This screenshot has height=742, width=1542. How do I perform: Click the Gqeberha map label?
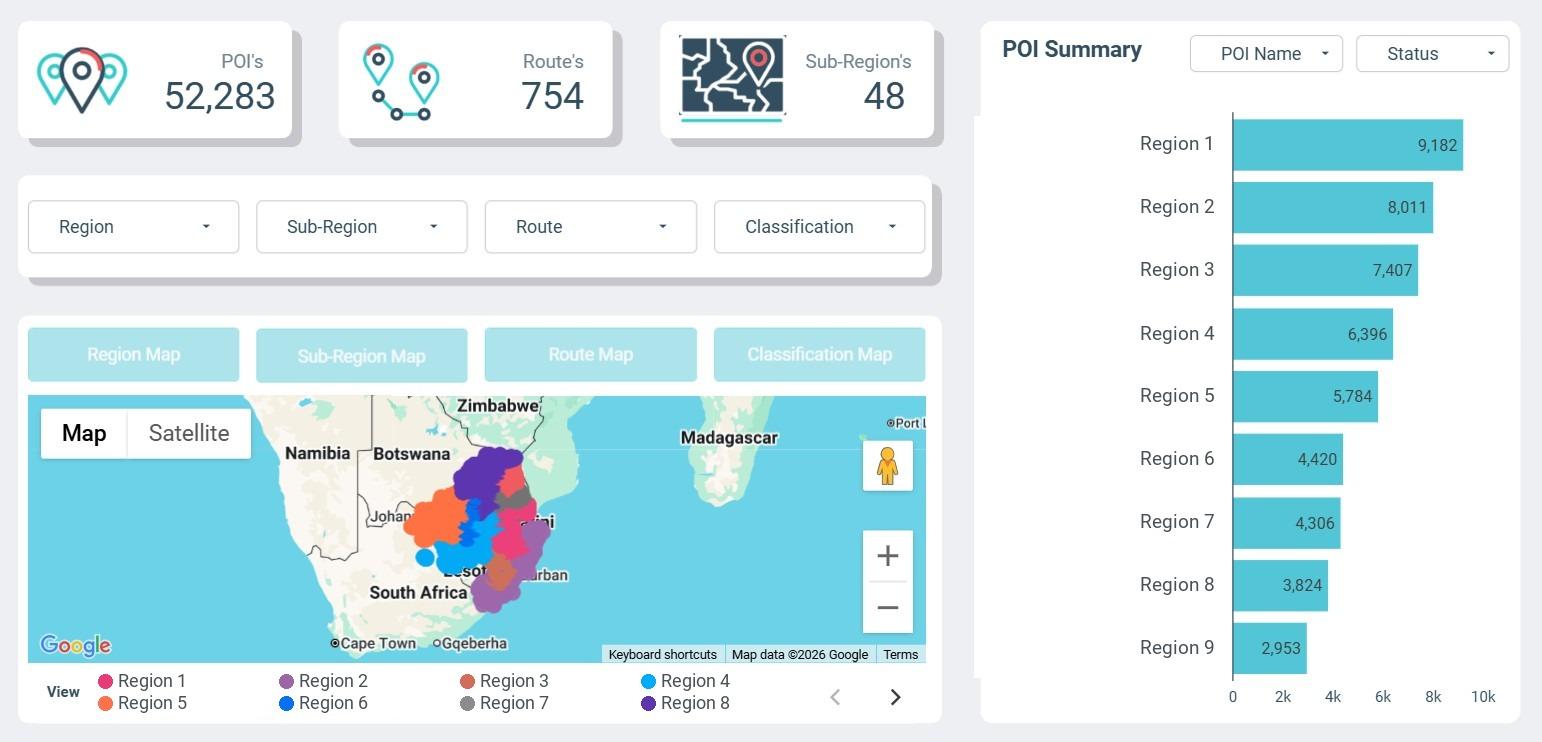(x=474, y=644)
